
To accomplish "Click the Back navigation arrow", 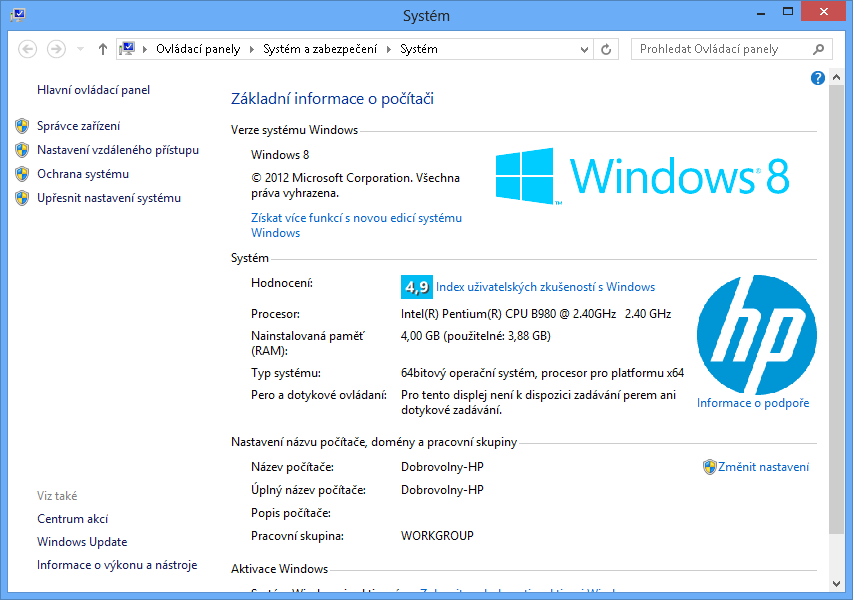I will 27,50.
